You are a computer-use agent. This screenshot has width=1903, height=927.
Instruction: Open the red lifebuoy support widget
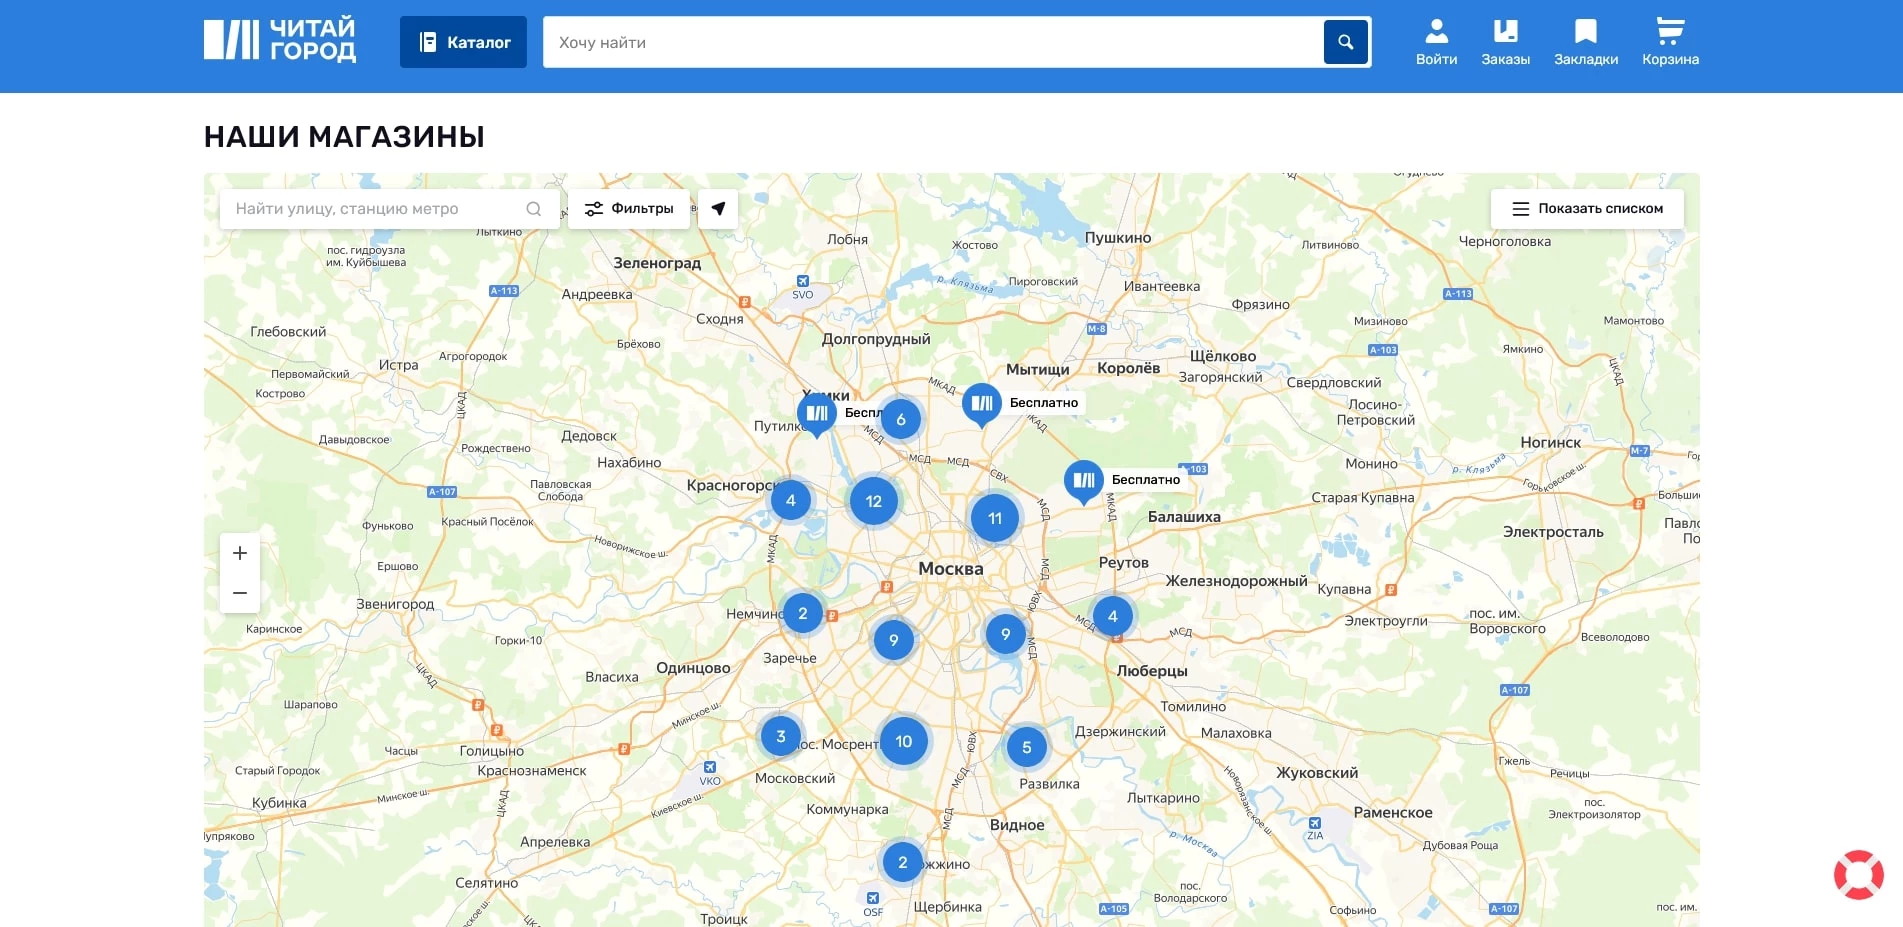[x=1858, y=875]
